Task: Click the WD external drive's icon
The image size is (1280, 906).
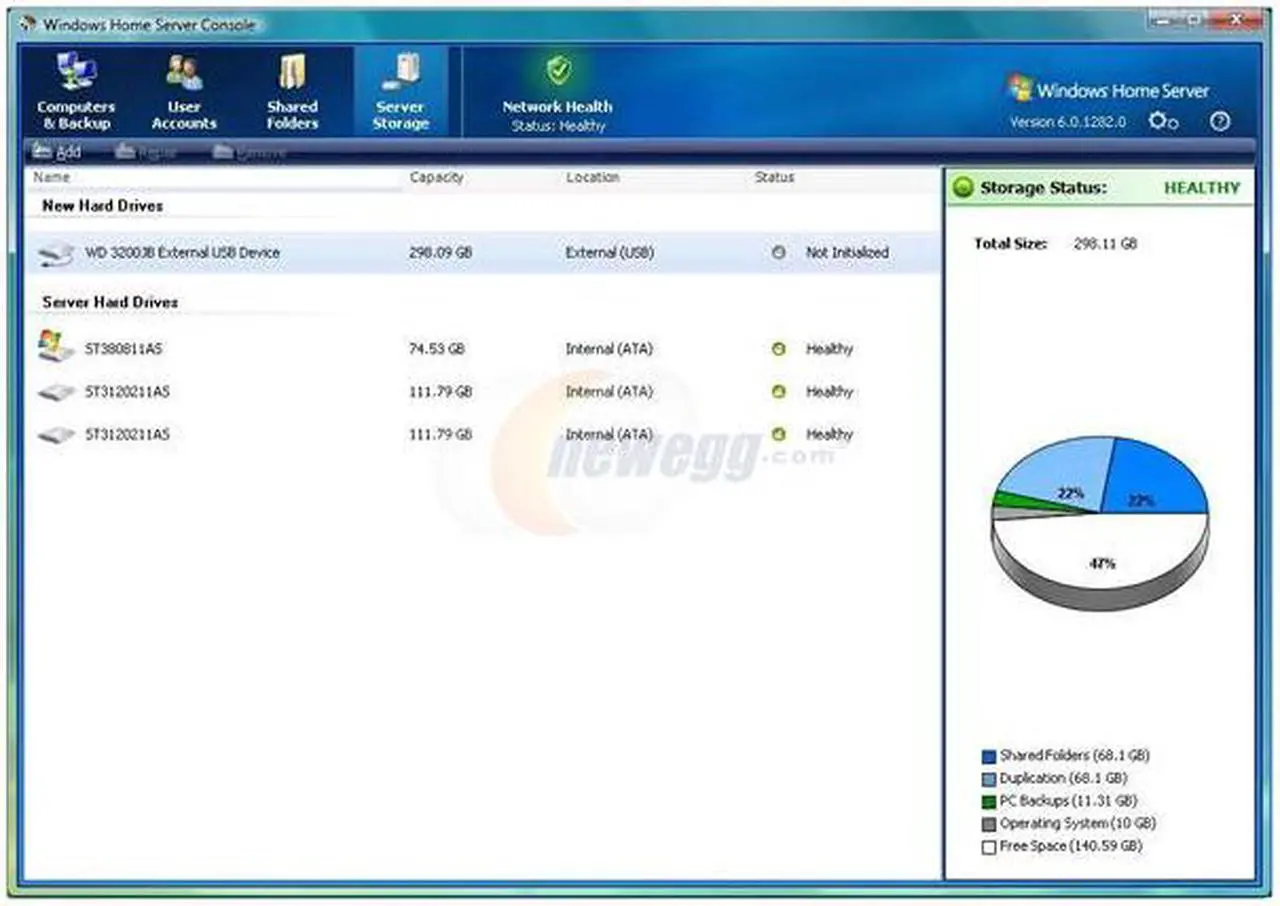Action: [55, 253]
